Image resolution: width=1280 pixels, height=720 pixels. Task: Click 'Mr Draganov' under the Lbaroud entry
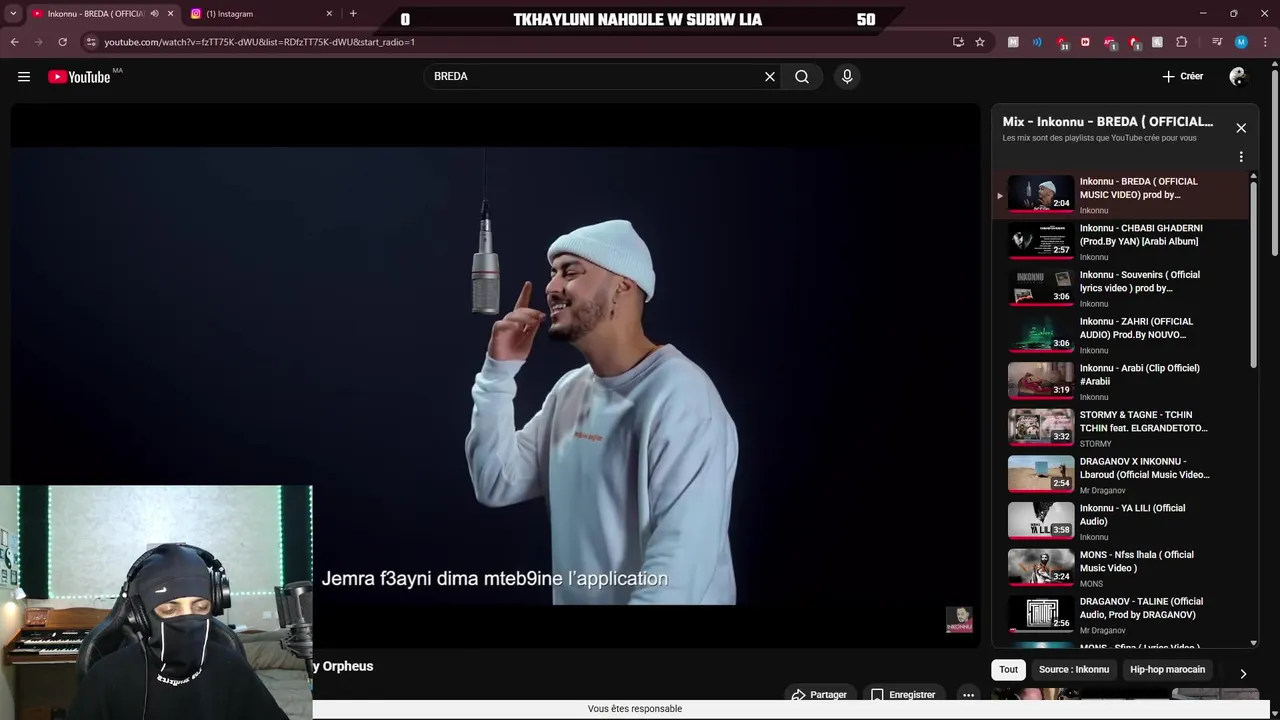click(x=1102, y=490)
